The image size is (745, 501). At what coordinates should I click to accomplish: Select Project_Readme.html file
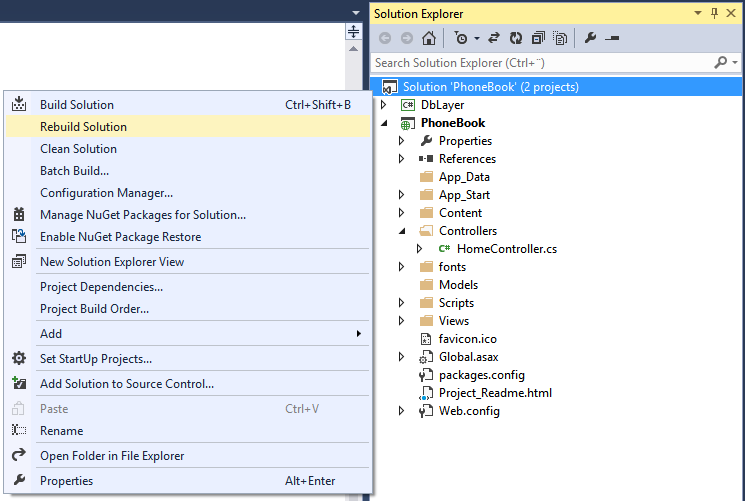[x=495, y=393]
